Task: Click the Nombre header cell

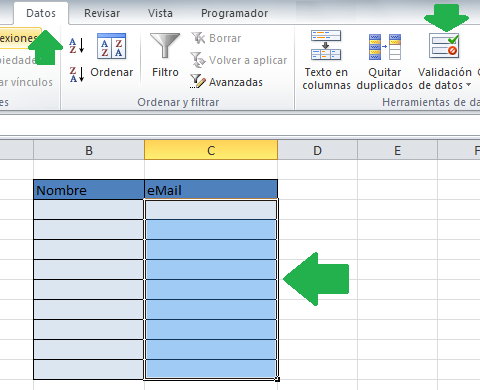Action: click(x=89, y=190)
